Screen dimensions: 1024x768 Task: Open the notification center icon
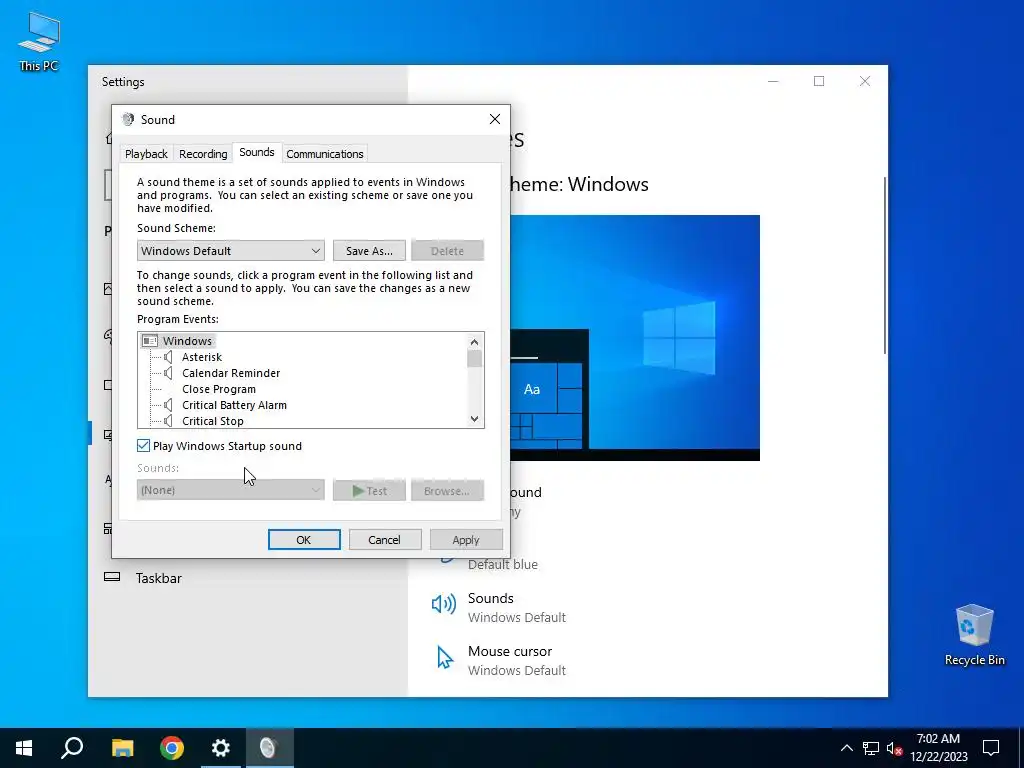pyautogui.click(x=991, y=748)
